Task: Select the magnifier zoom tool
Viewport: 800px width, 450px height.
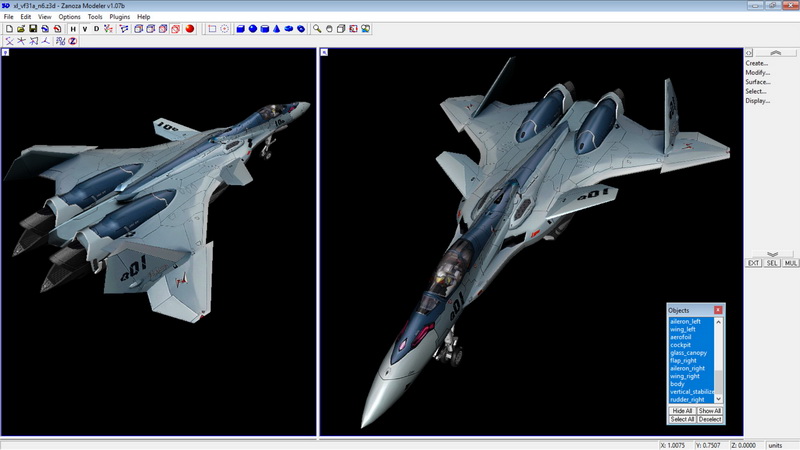Action: click(x=317, y=29)
